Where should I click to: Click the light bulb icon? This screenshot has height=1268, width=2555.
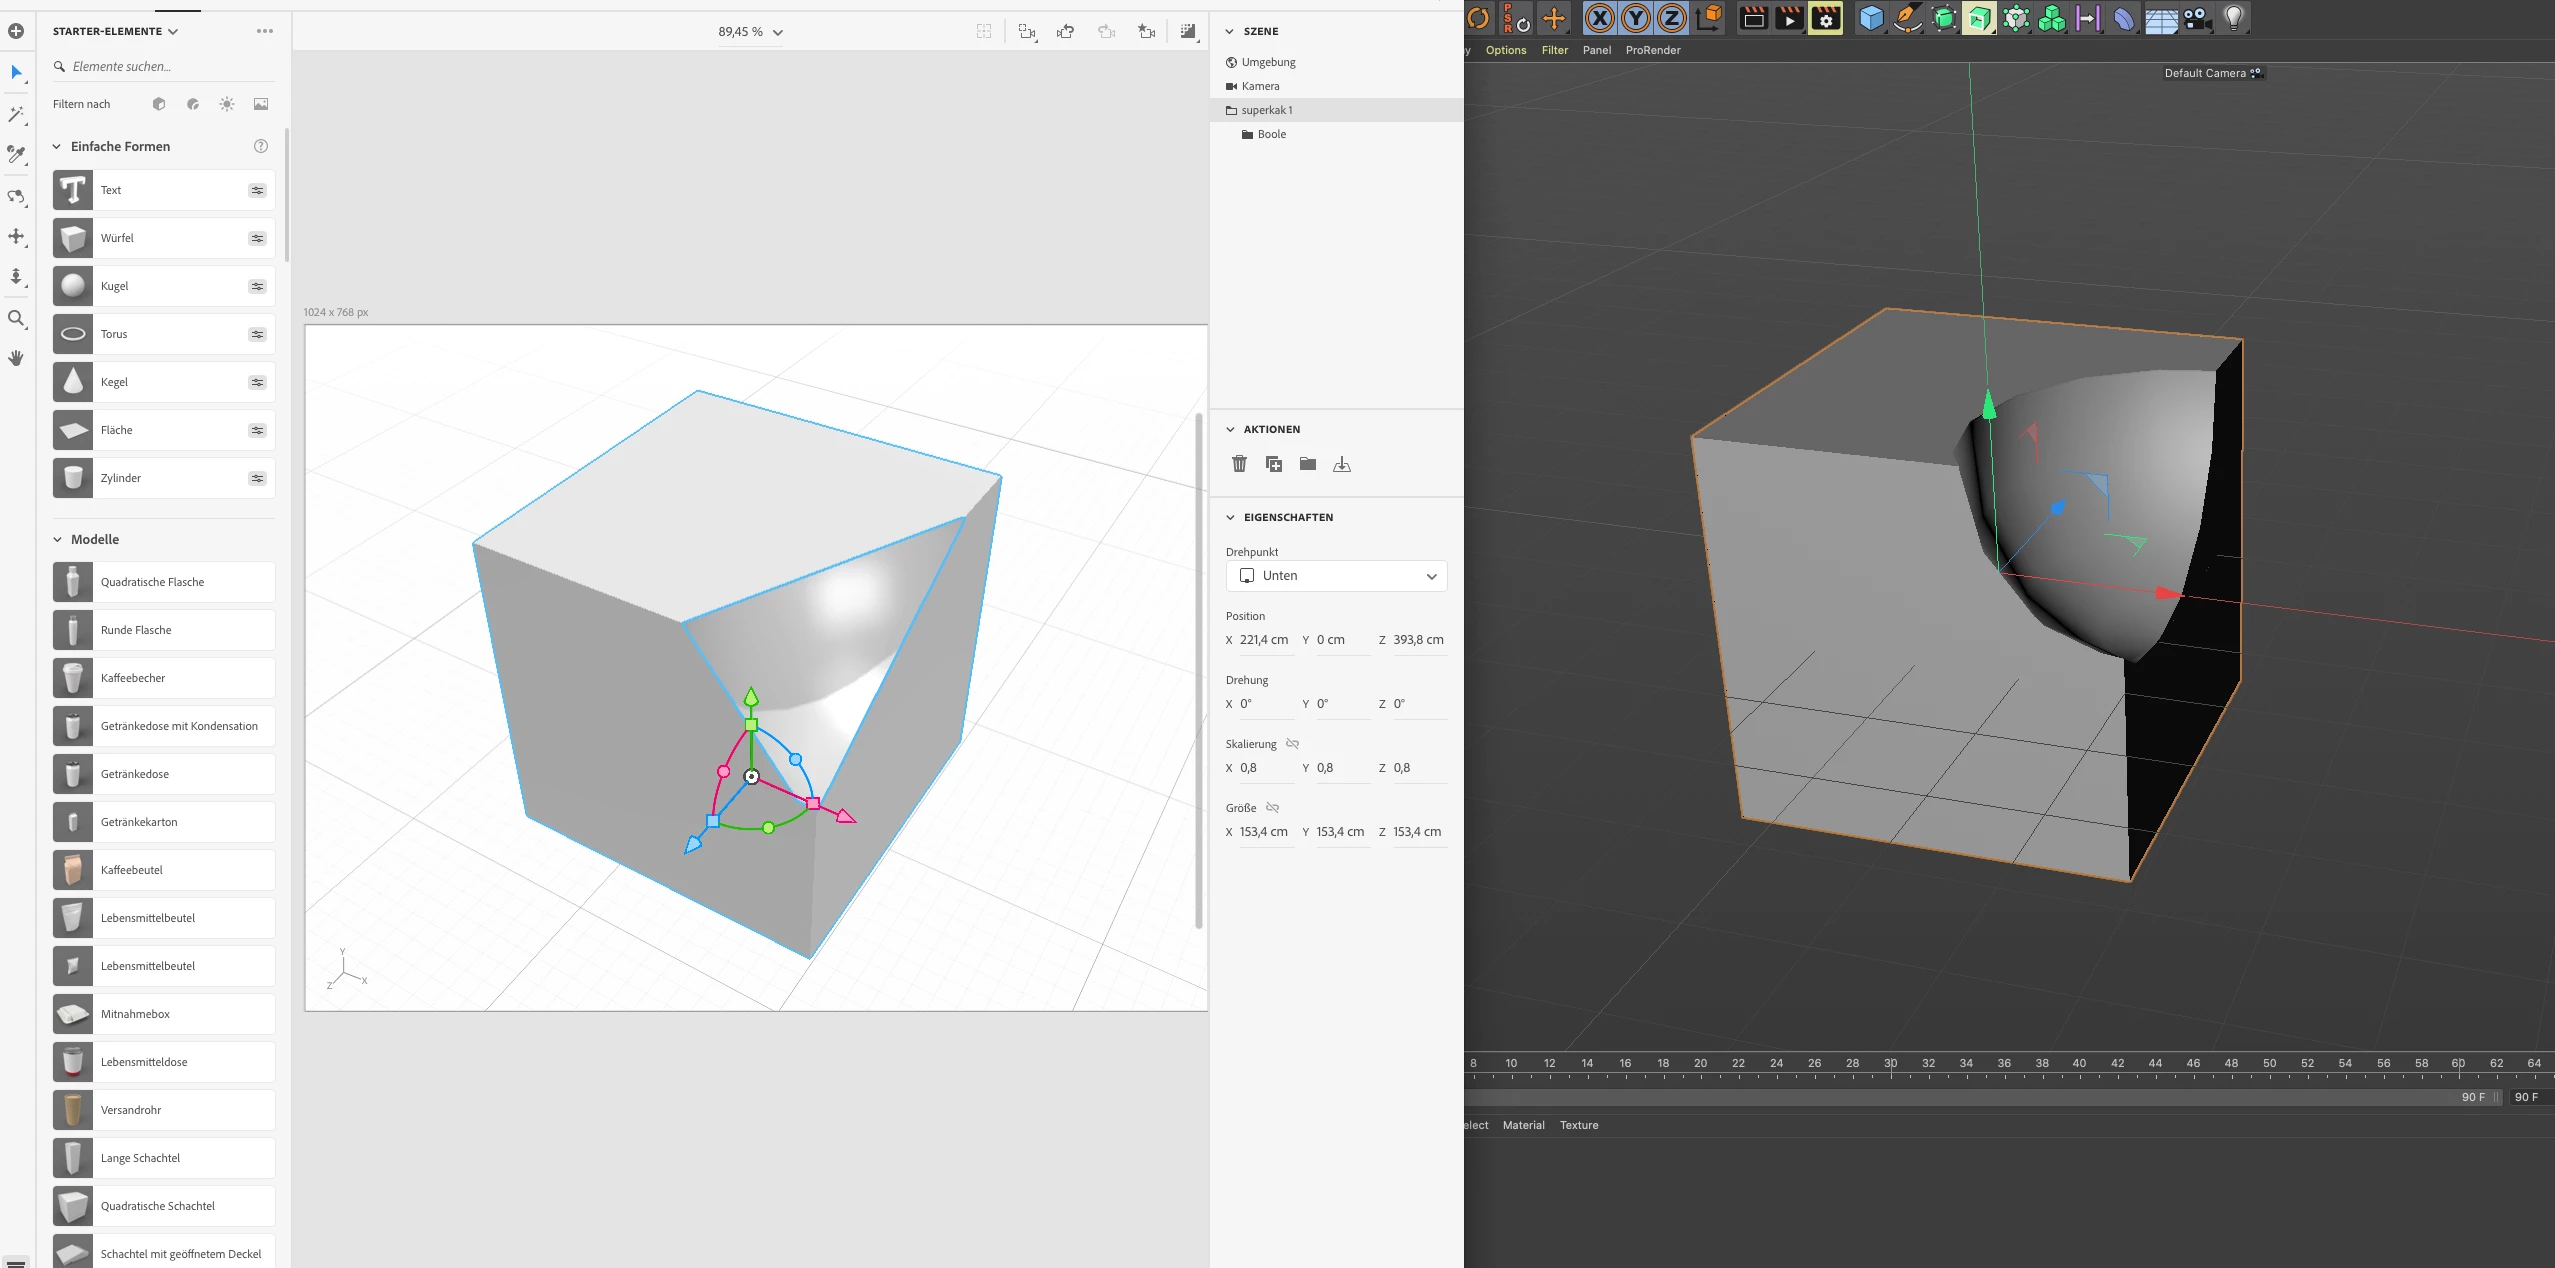point(2233,18)
